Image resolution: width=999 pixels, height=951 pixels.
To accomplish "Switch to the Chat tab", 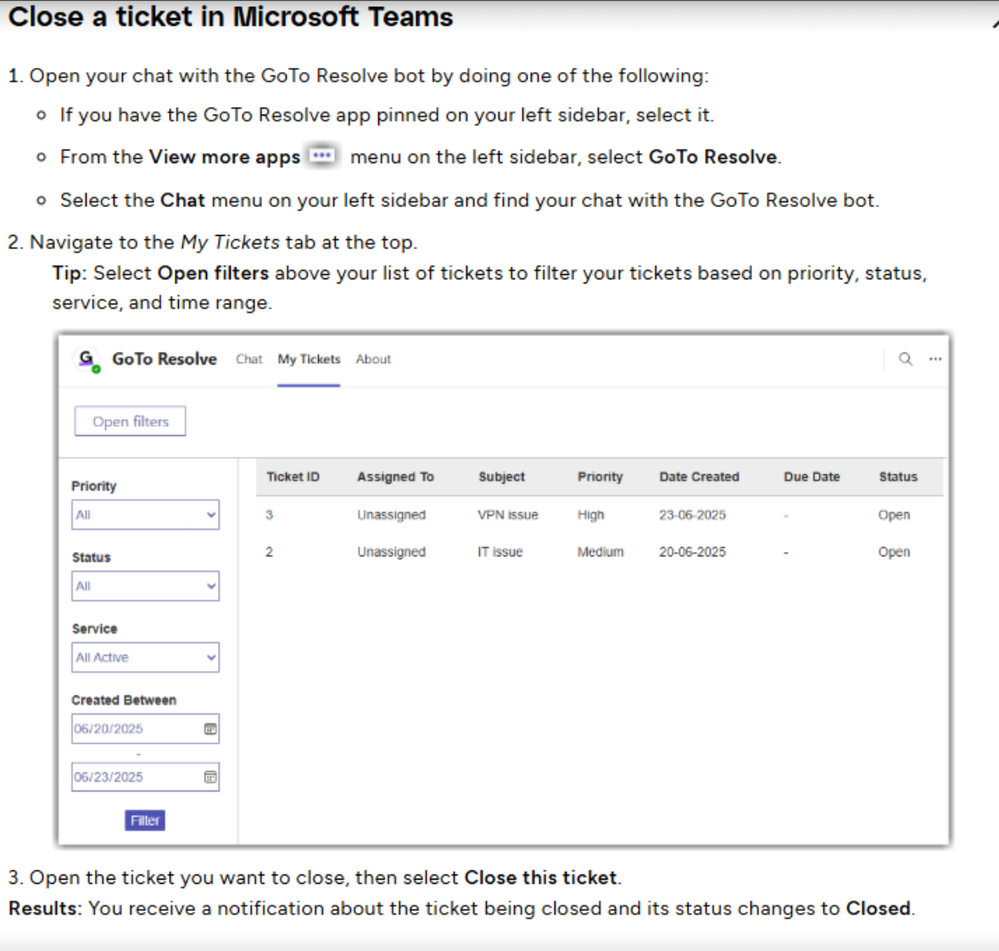I will point(249,359).
